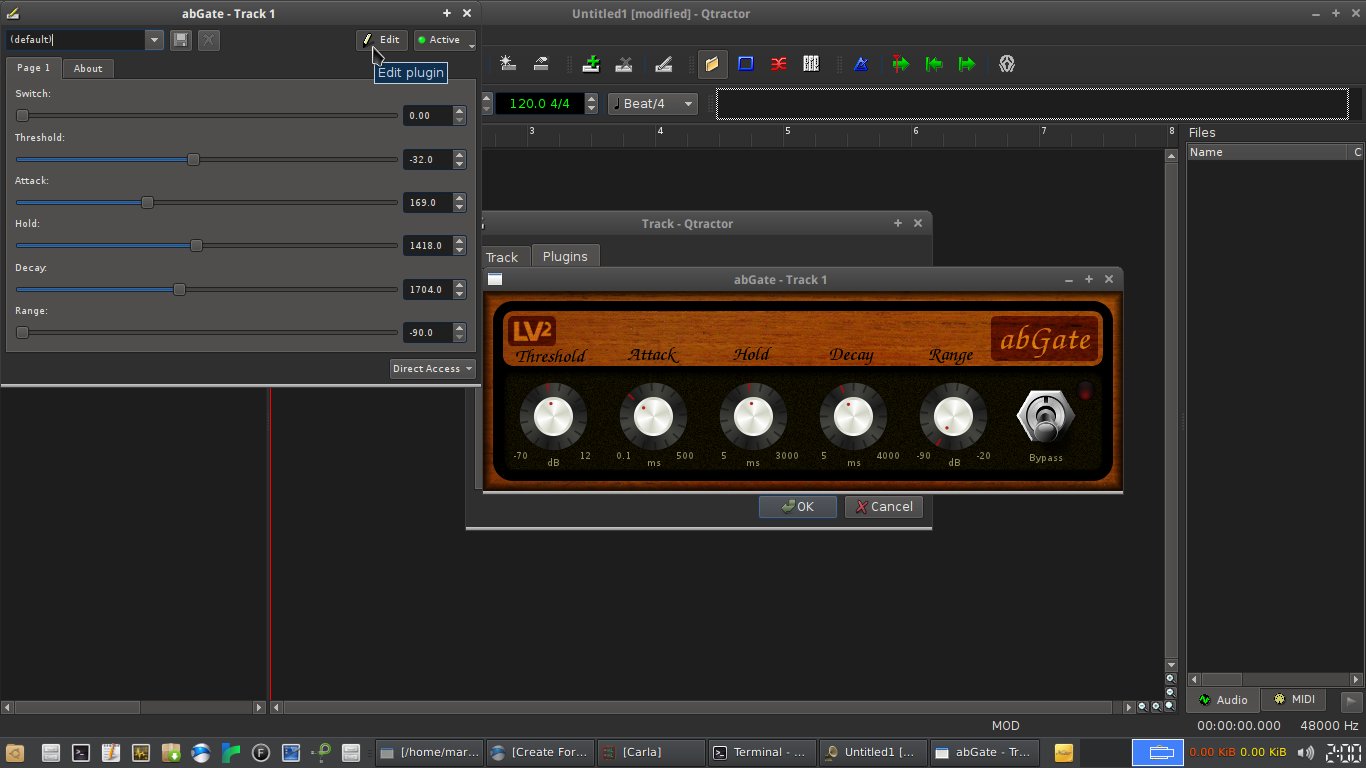
Task: Click the green forward arrow icon
Action: tap(967, 64)
